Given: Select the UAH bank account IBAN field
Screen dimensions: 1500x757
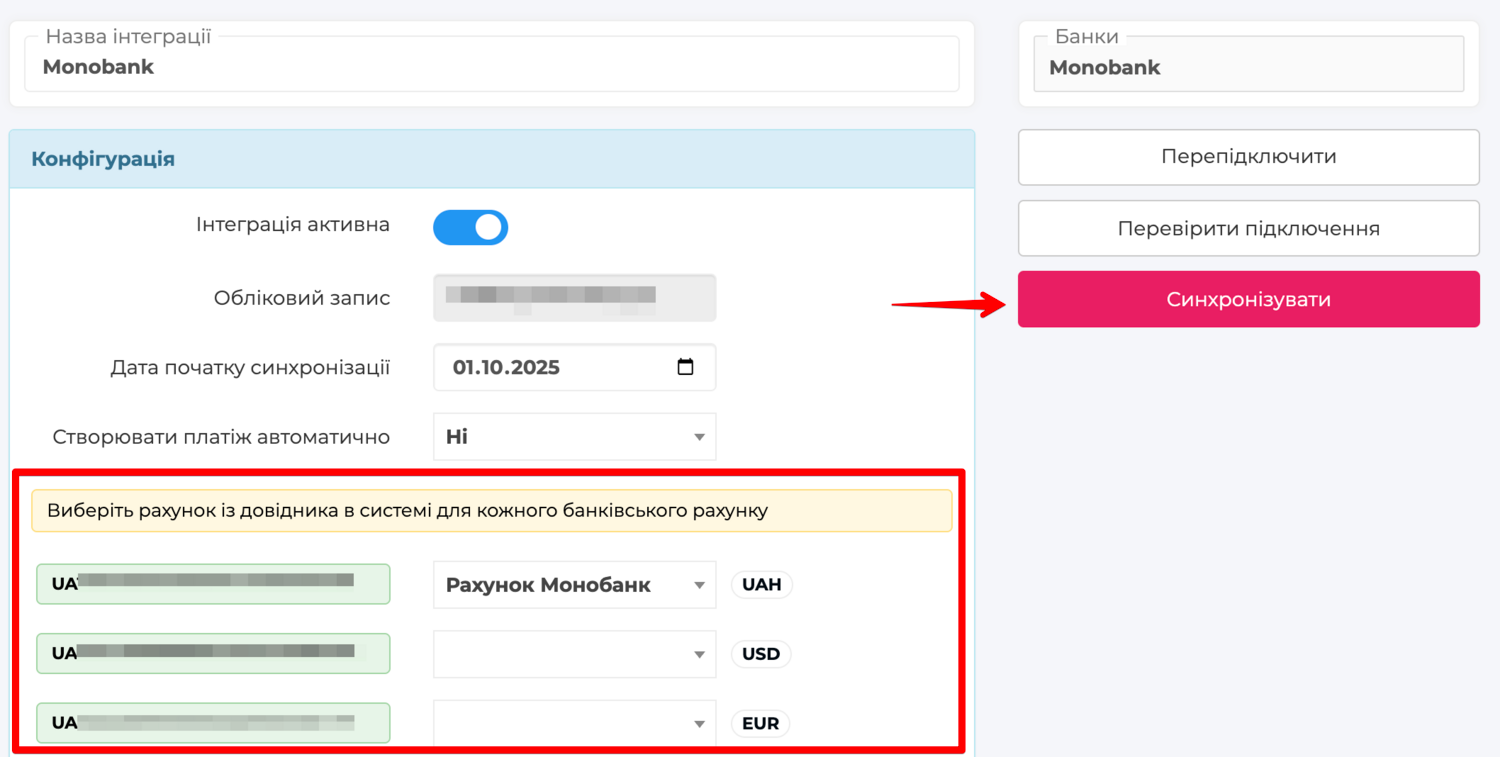Looking at the screenshot, I should [213, 585].
